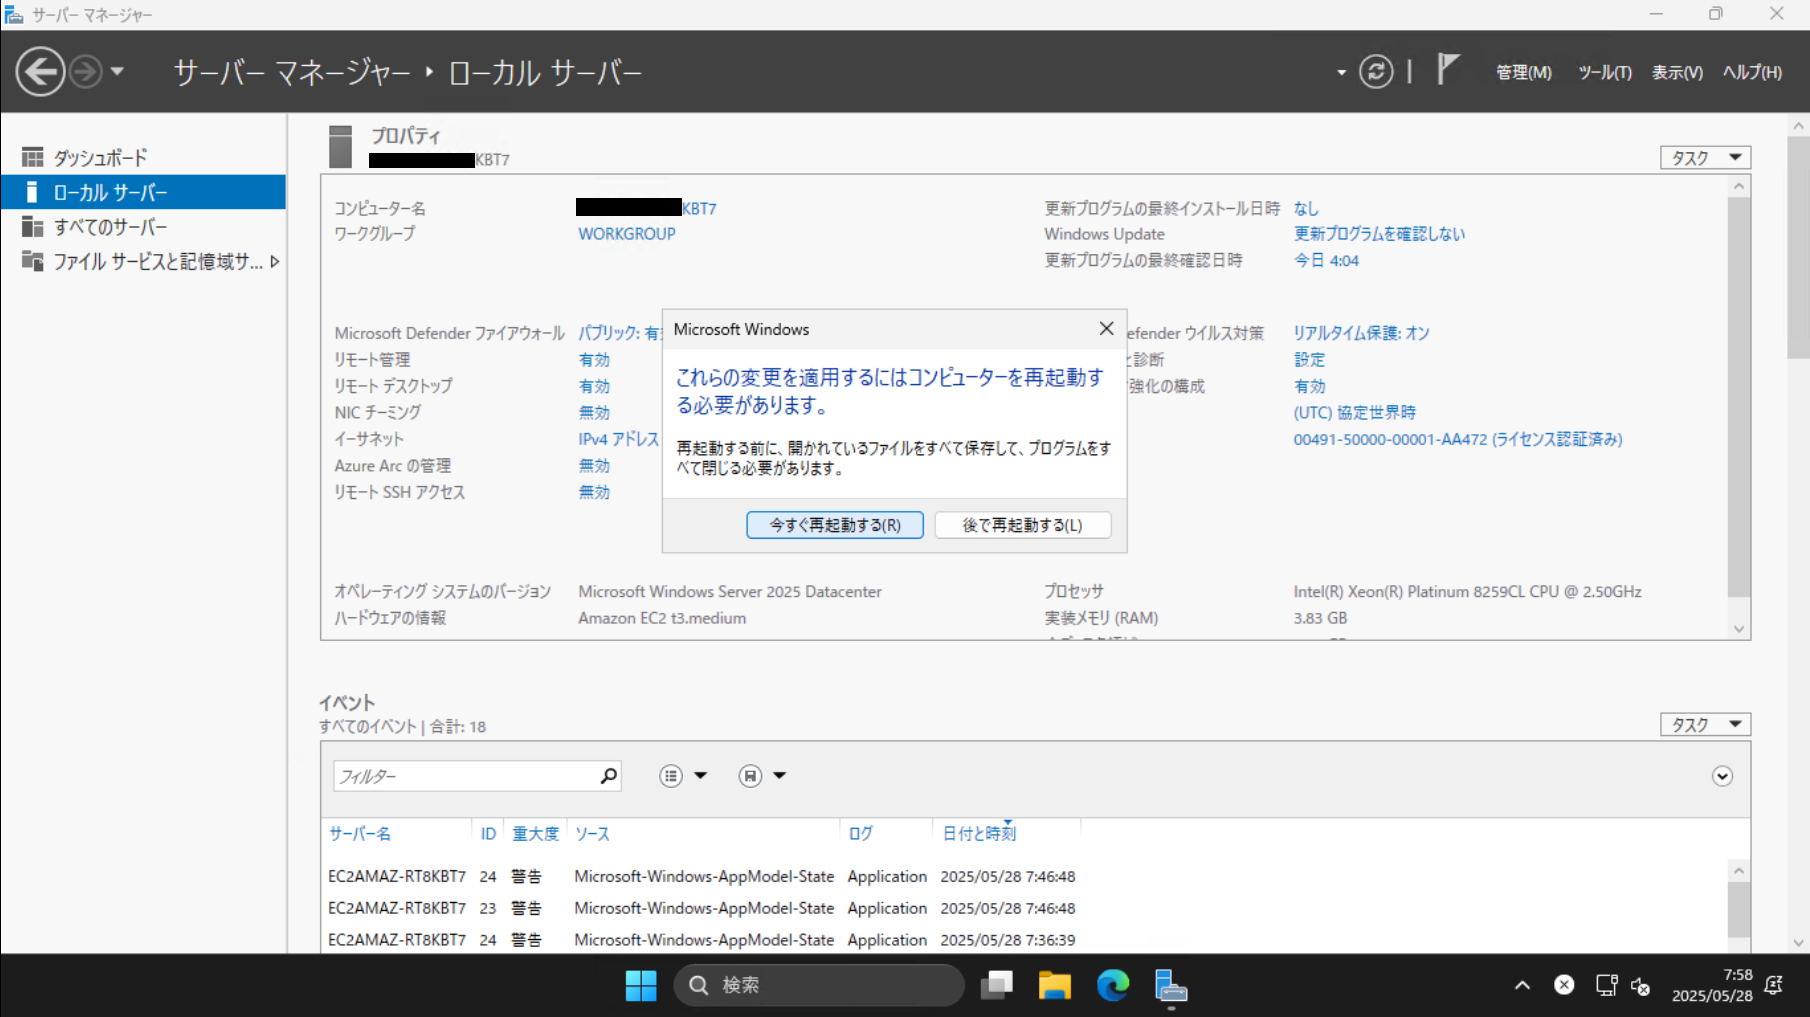
Task: Open the Windows Start button
Action: tap(641, 986)
